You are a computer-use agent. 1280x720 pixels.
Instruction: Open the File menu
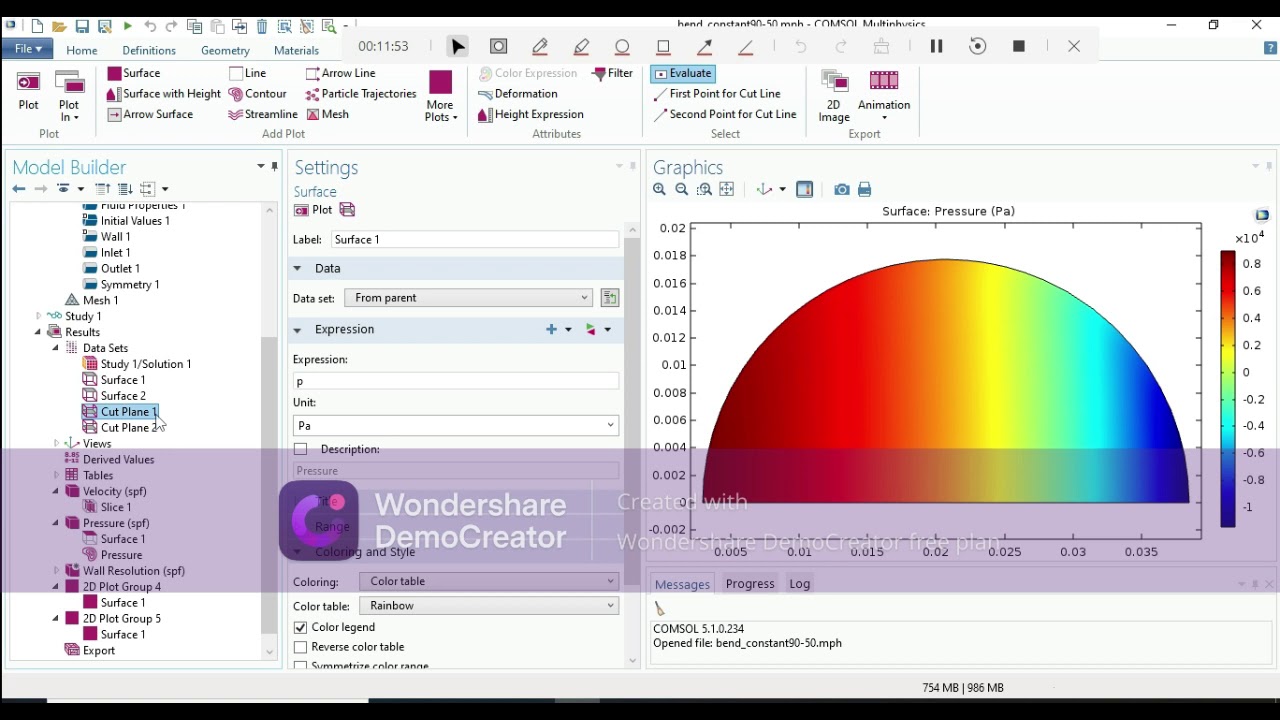tap(28, 49)
